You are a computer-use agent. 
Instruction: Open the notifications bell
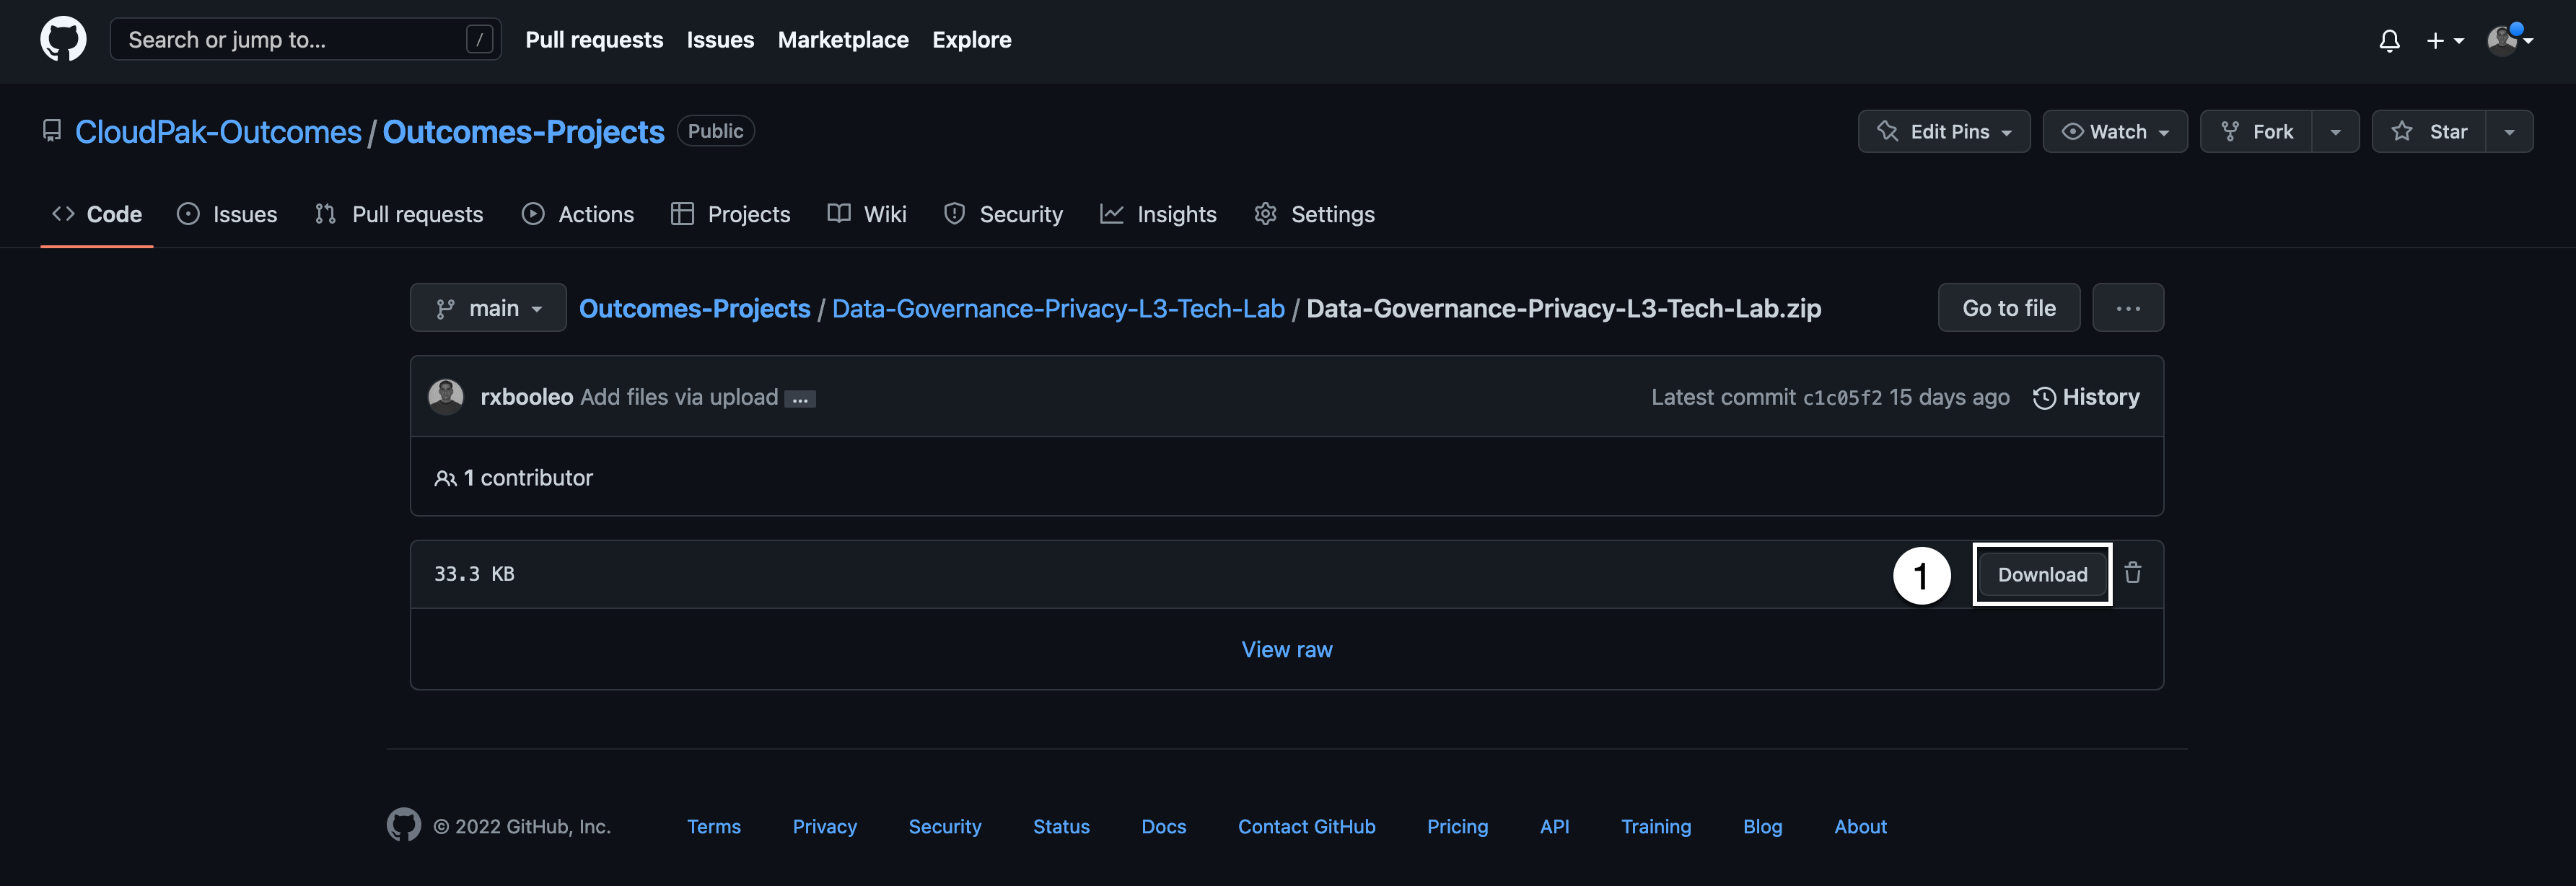tap(2389, 41)
